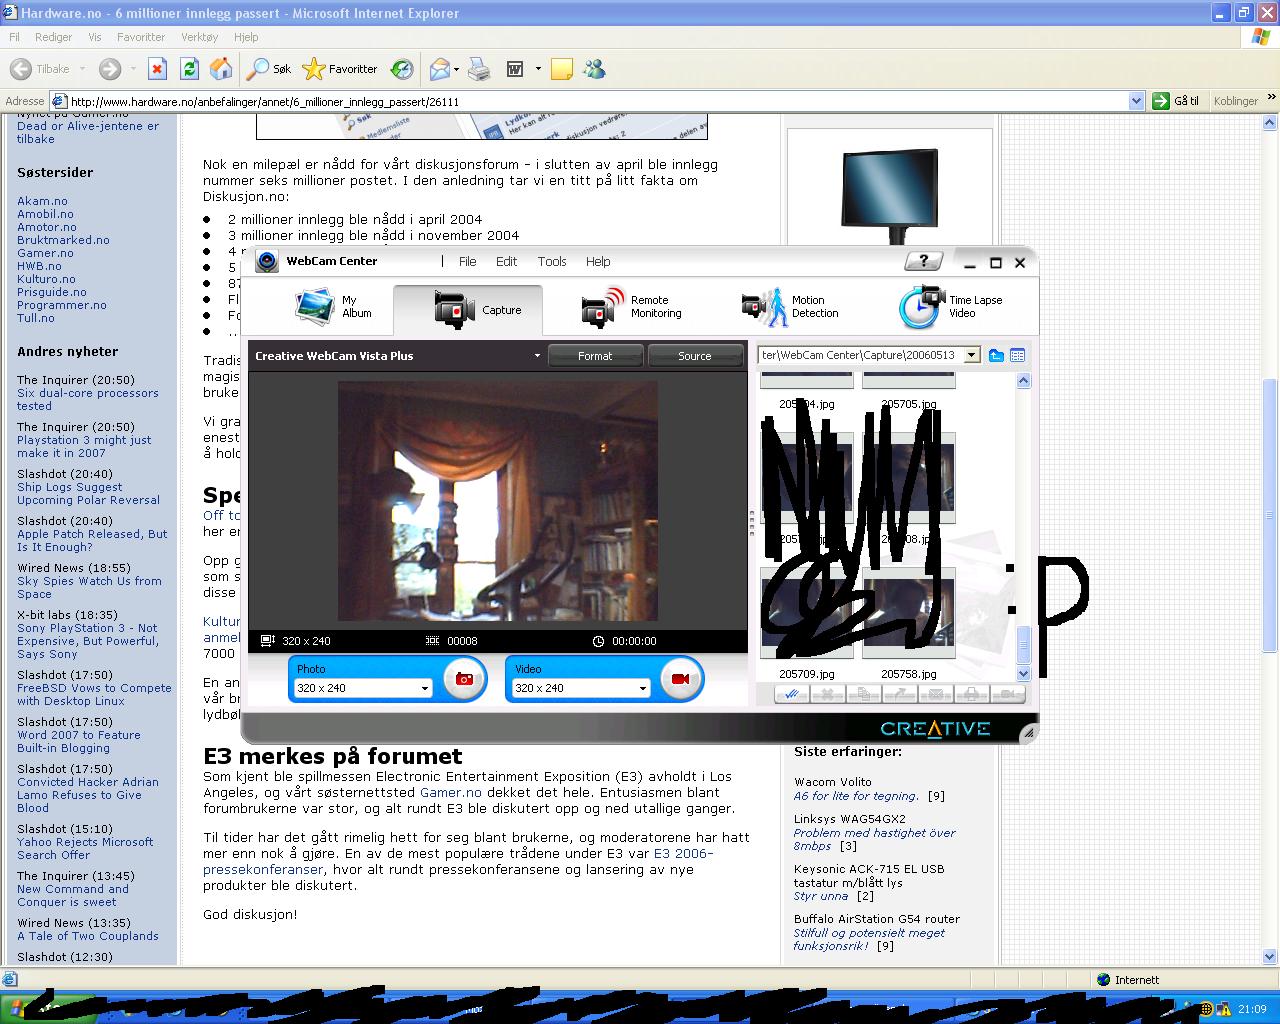Select the 205709.jpg thumbnail
The image size is (1280, 1024).
[x=807, y=615]
